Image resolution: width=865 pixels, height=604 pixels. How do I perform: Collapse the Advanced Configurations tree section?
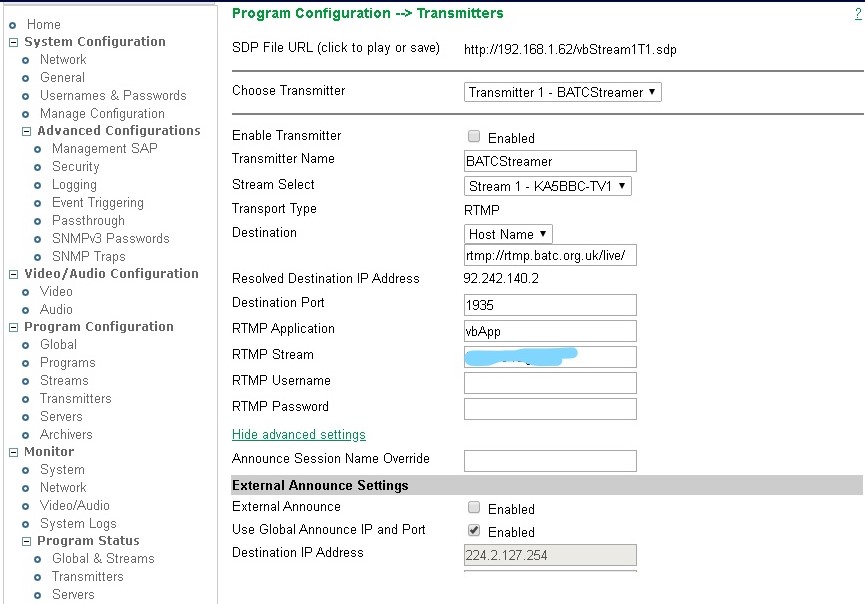[27, 131]
